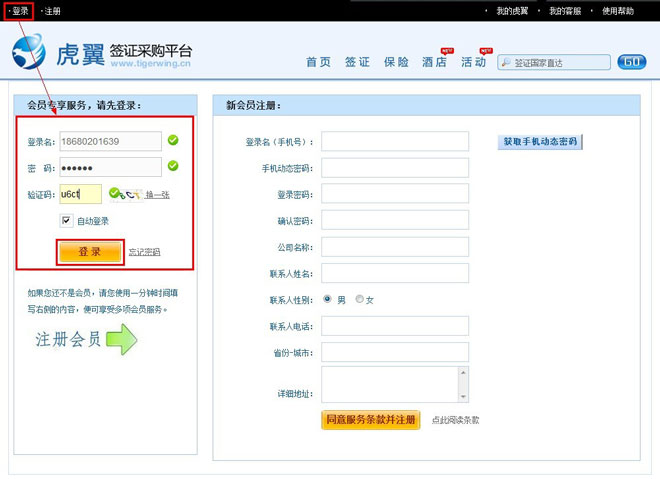This screenshot has width=660, height=479.
Task: Click the green 注册会员 arrow graphic
Action: 121,339
